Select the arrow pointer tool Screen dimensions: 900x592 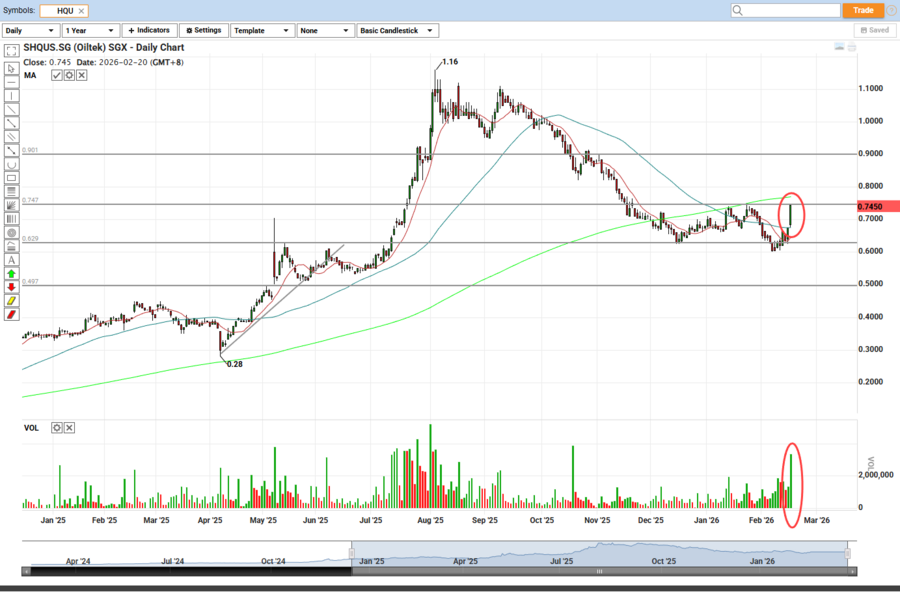tap(11, 68)
